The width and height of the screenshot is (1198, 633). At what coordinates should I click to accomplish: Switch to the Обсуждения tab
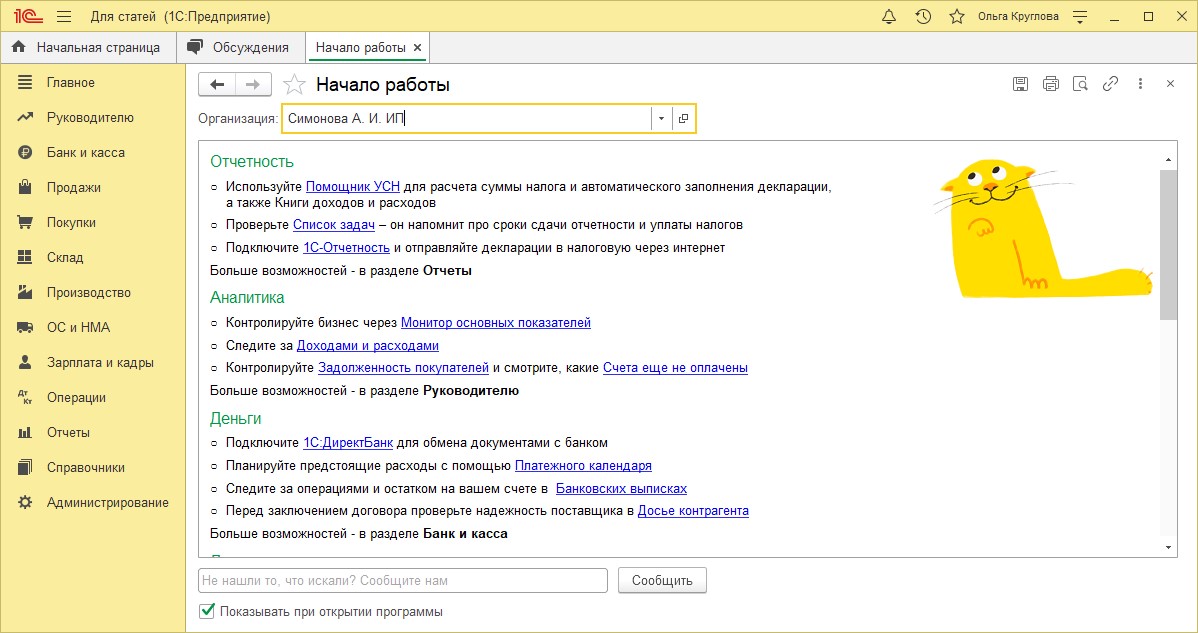(x=241, y=47)
